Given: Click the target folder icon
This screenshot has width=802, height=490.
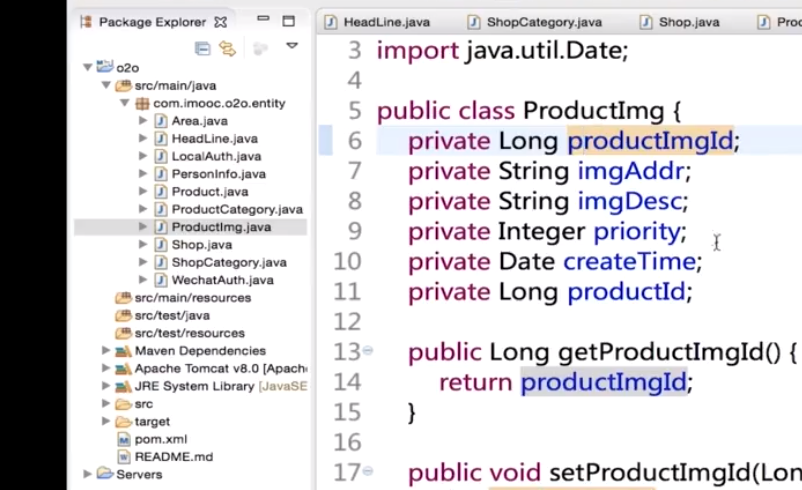Looking at the screenshot, I should [x=124, y=421].
